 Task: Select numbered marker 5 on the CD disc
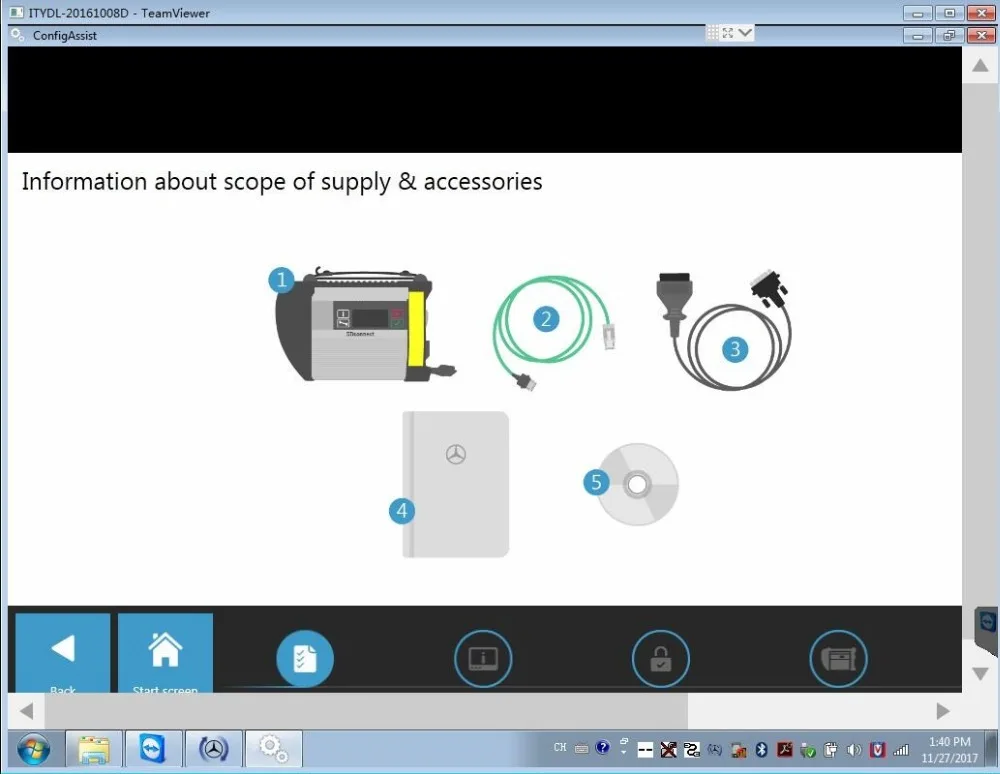(x=596, y=481)
